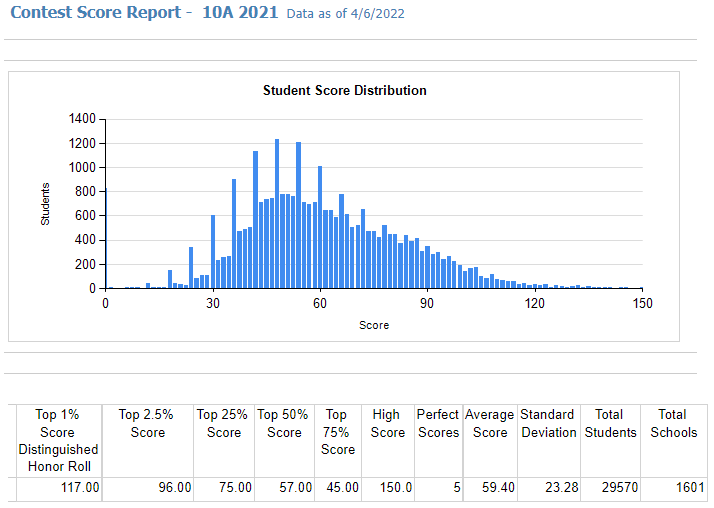Select the 150.0 high score cell
The image size is (714, 508).
pos(388,488)
